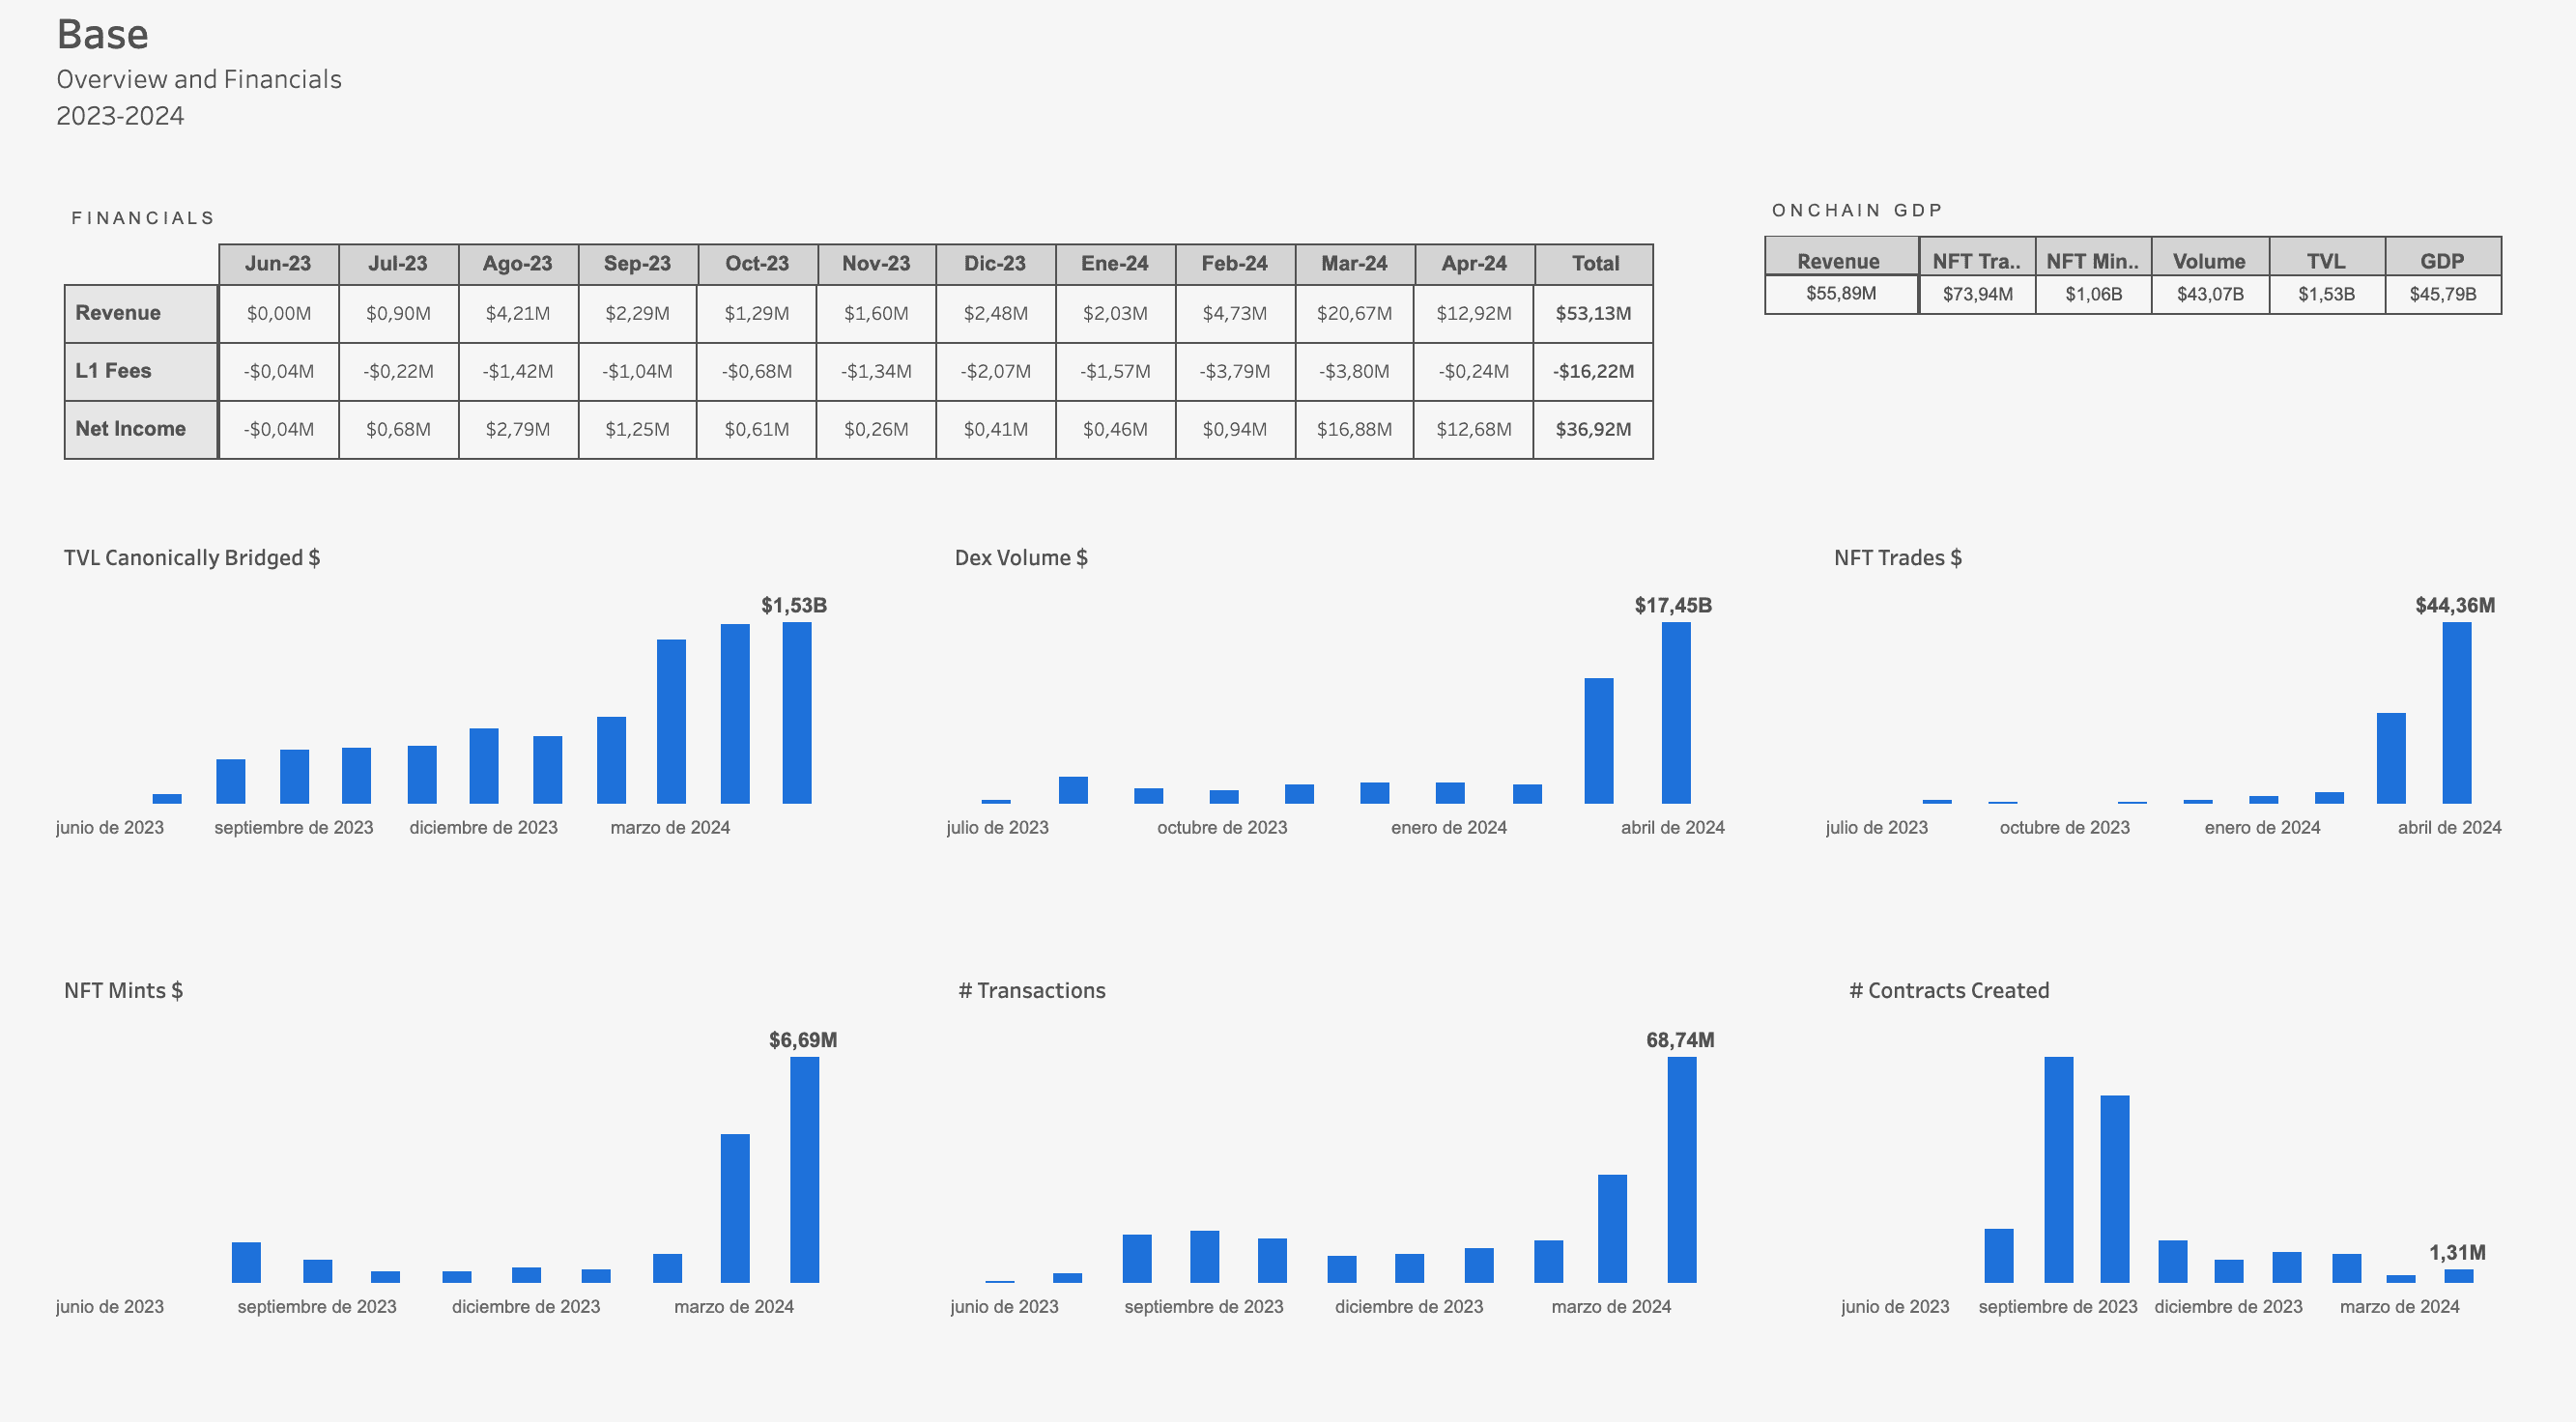
Task: Click the NFT Min.. value $1,06B
Action: coord(2093,294)
